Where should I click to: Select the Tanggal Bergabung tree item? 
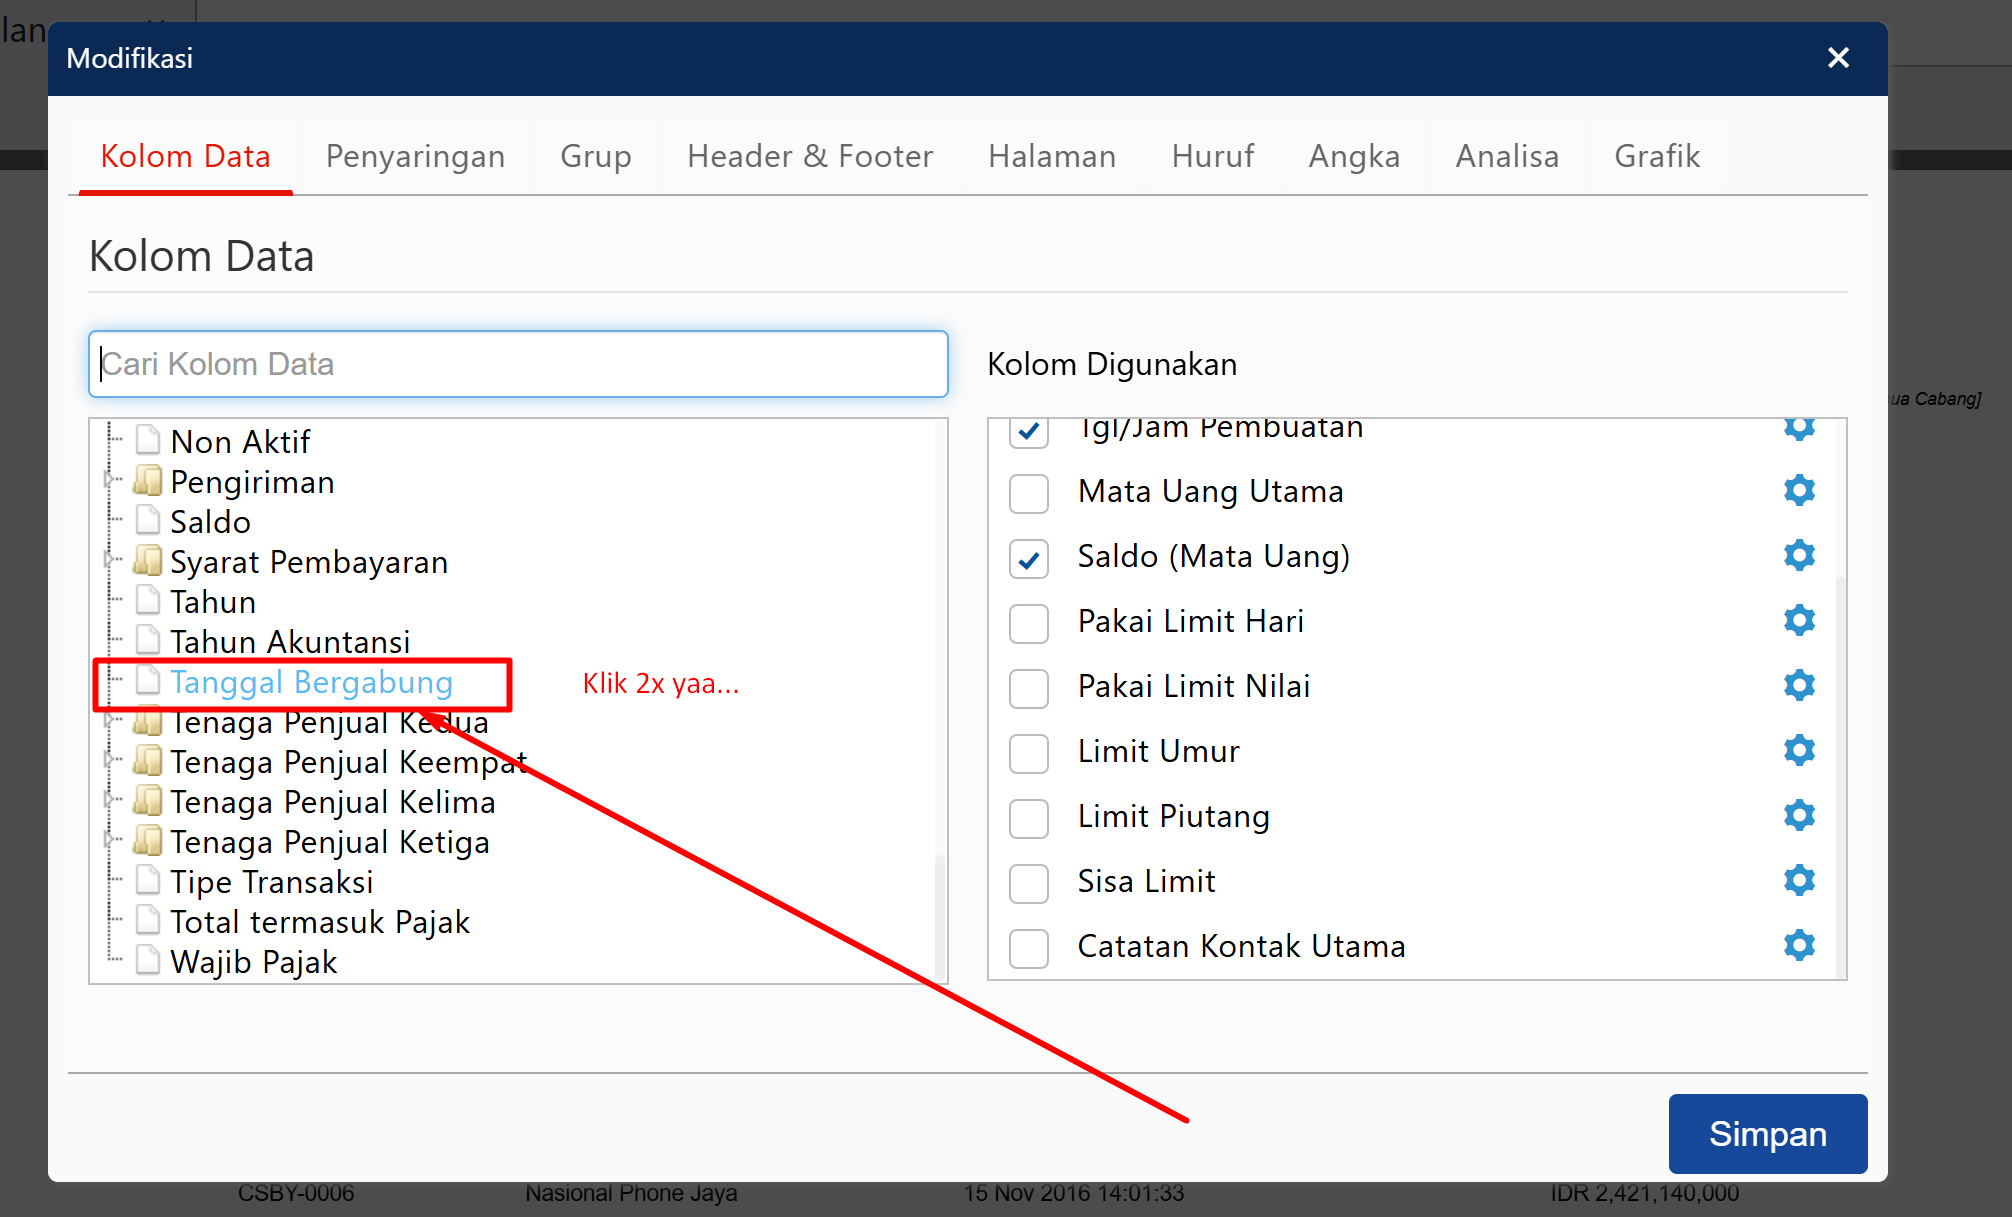[311, 683]
